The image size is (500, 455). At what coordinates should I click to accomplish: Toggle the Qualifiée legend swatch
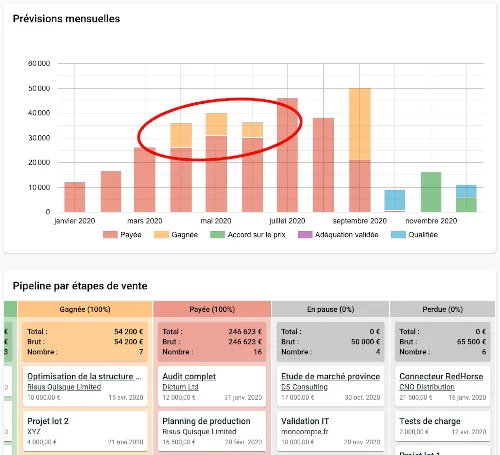click(x=398, y=235)
